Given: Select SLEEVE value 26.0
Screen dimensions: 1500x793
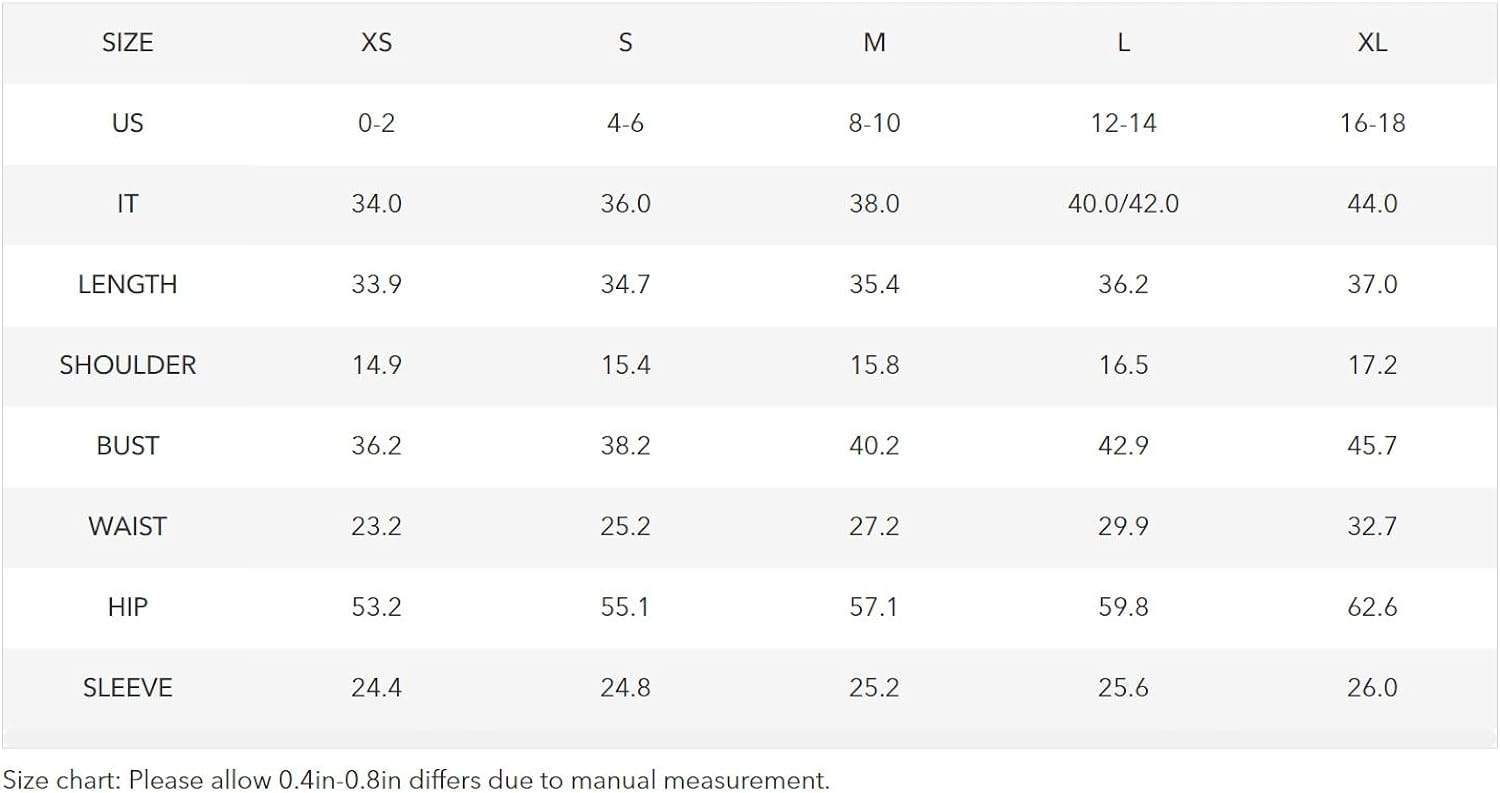Looking at the screenshot, I should (1372, 688).
